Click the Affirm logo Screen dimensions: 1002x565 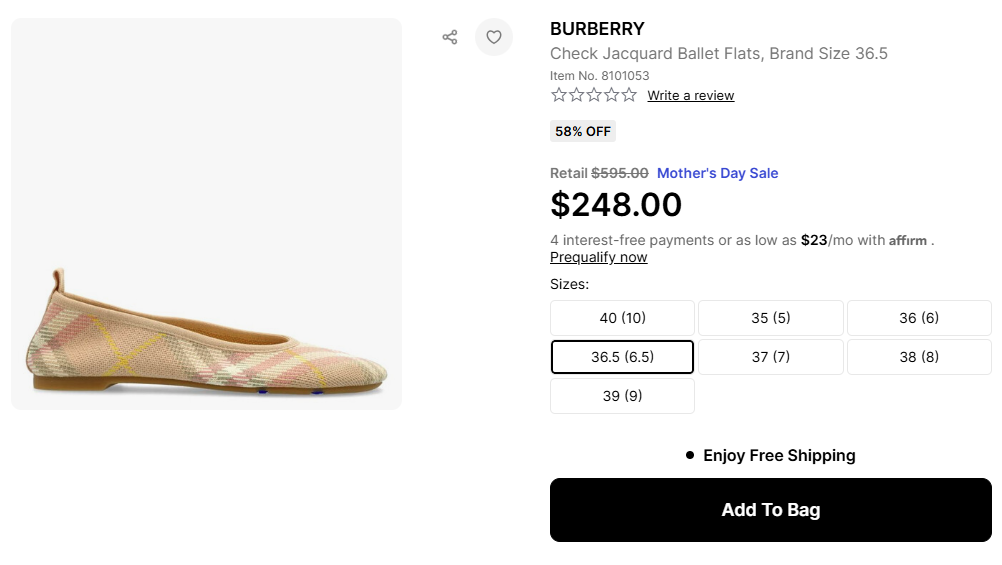point(908,241)
